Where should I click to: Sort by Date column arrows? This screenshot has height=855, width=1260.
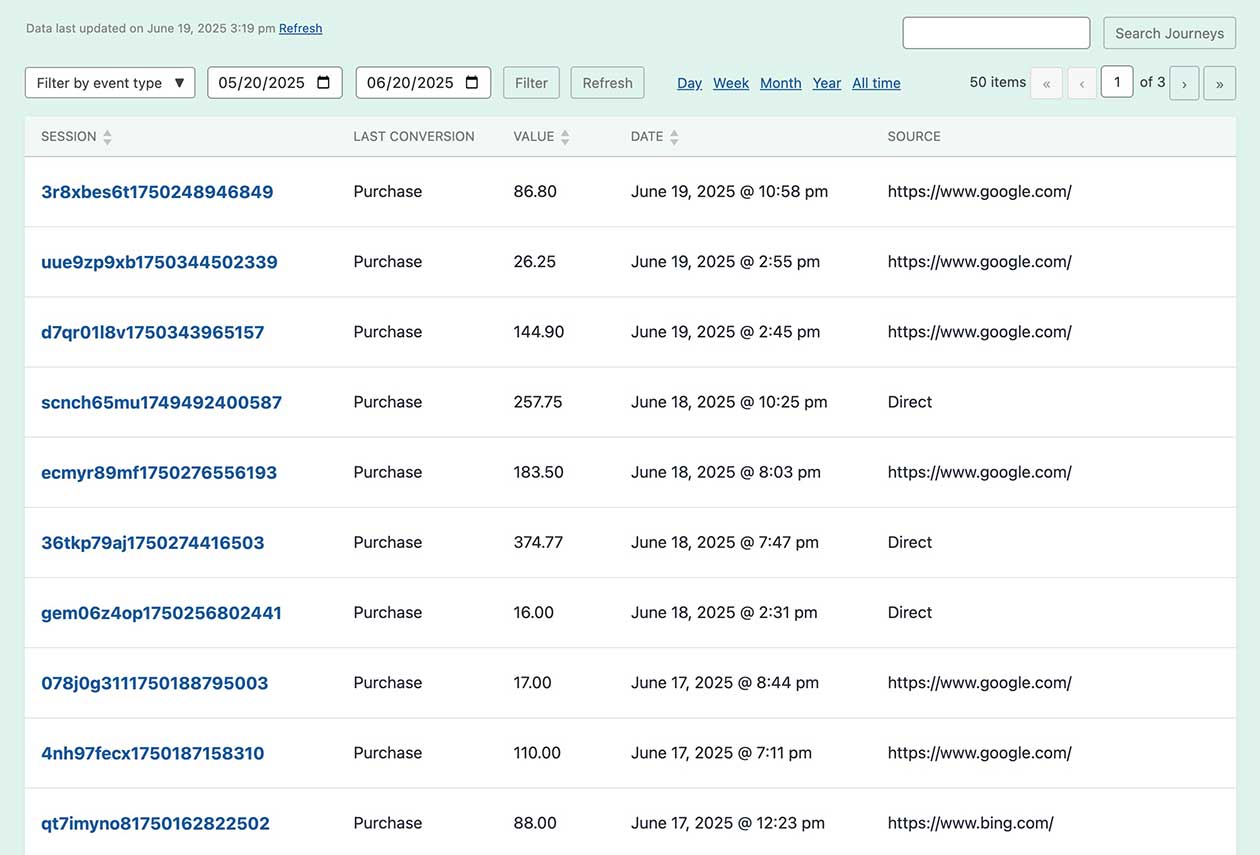click(674, 137)
